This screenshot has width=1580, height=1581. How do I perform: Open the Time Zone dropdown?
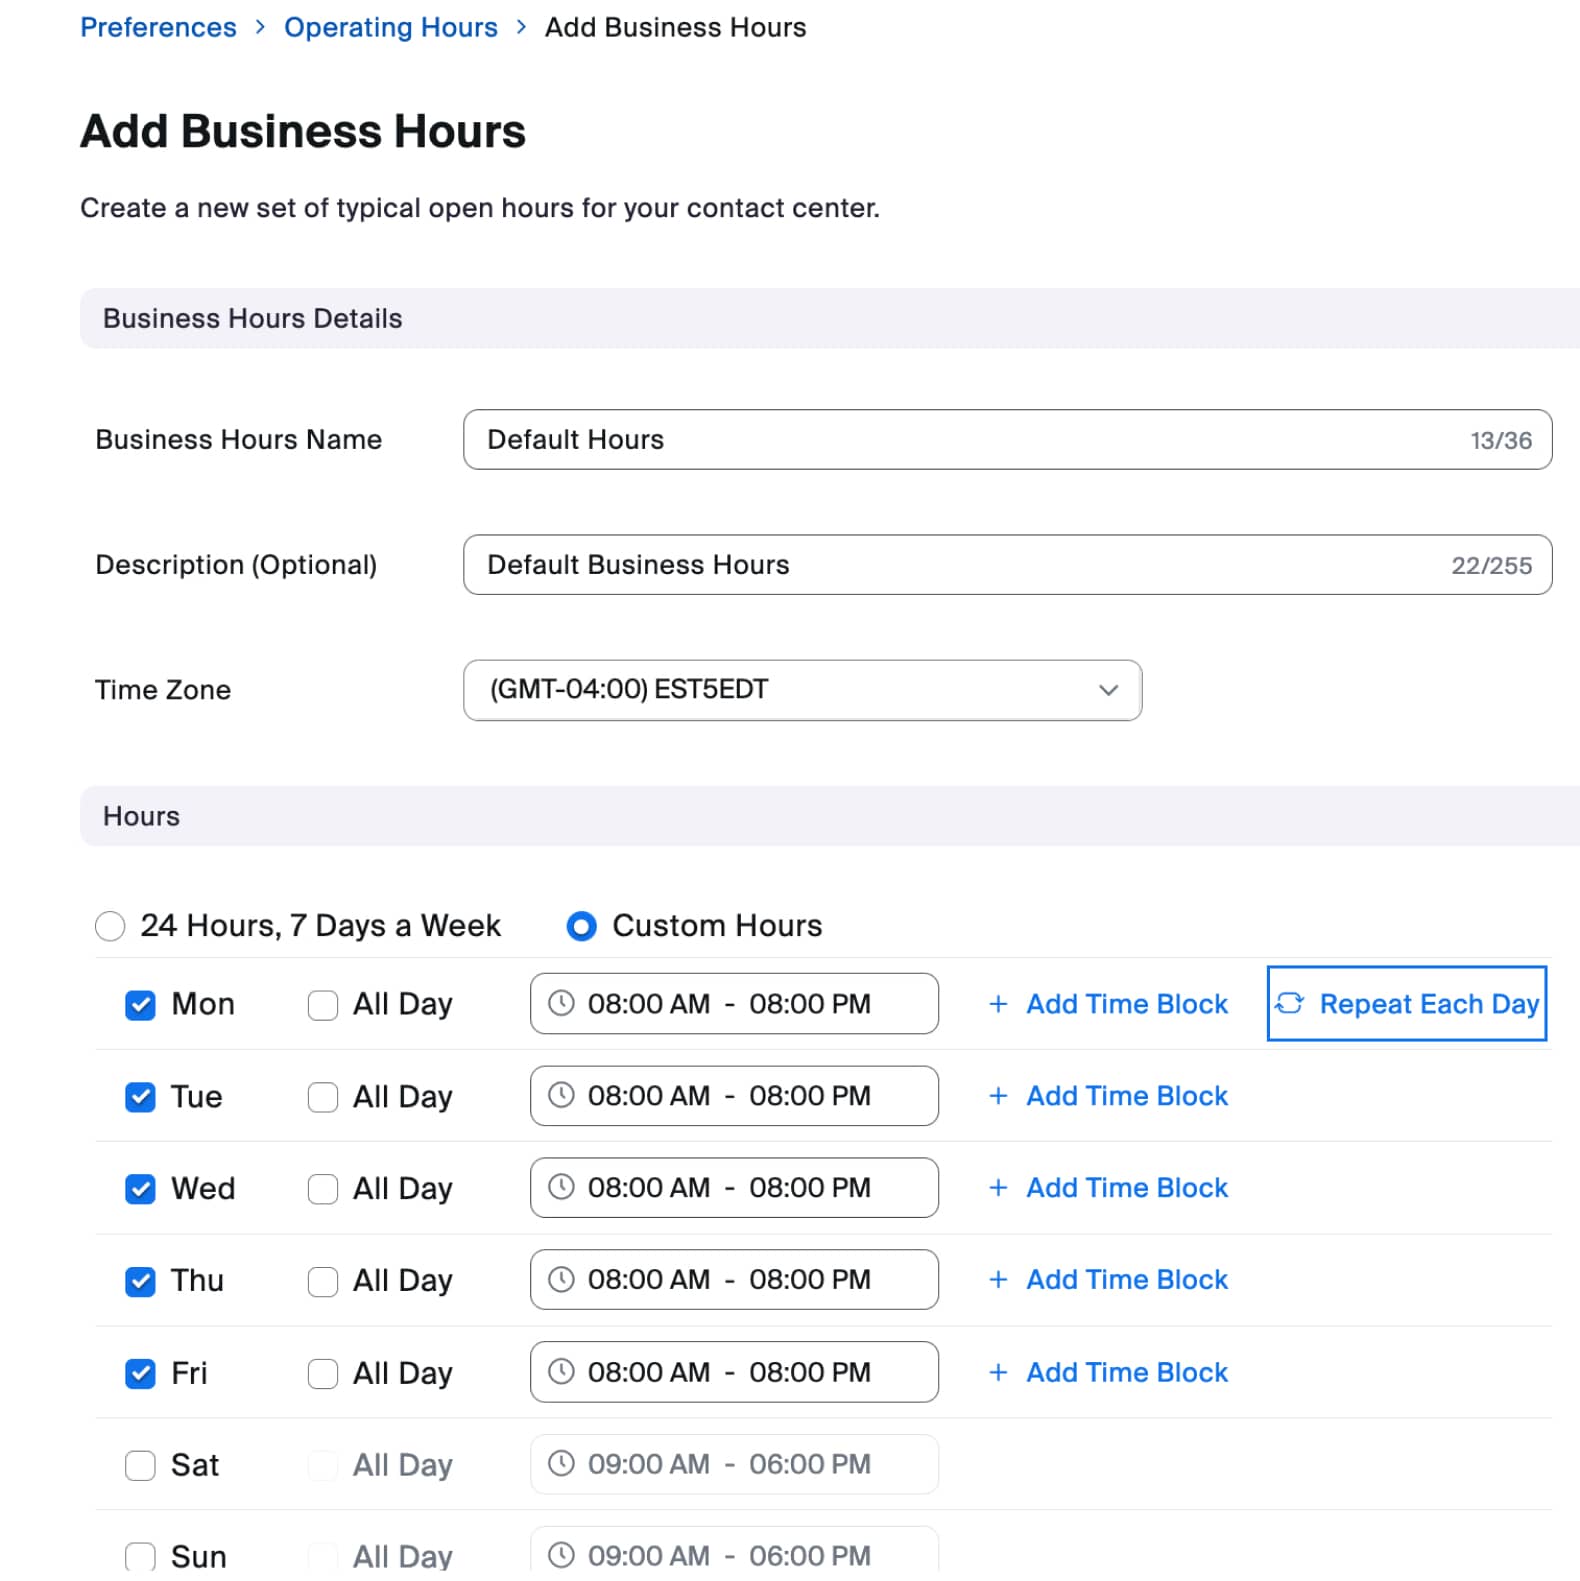click(801, 690)
